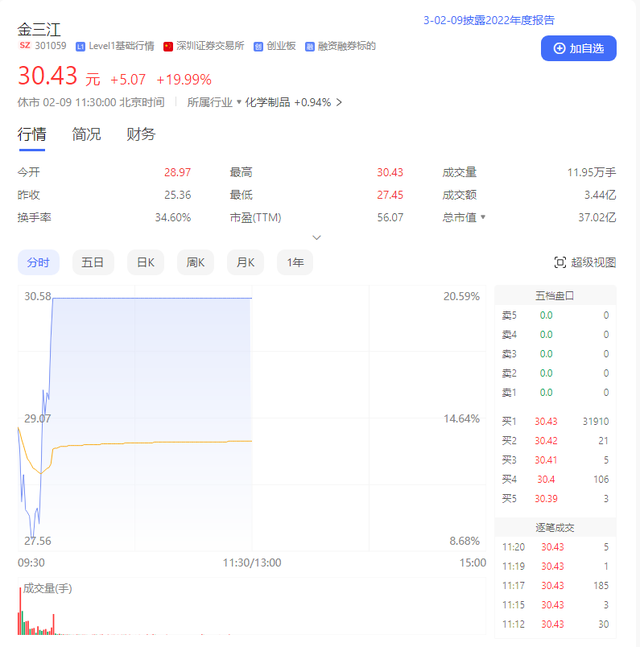Click the 买2 price 30.42
The width and height of the screenshot is (640, 647).
[546, 441]
